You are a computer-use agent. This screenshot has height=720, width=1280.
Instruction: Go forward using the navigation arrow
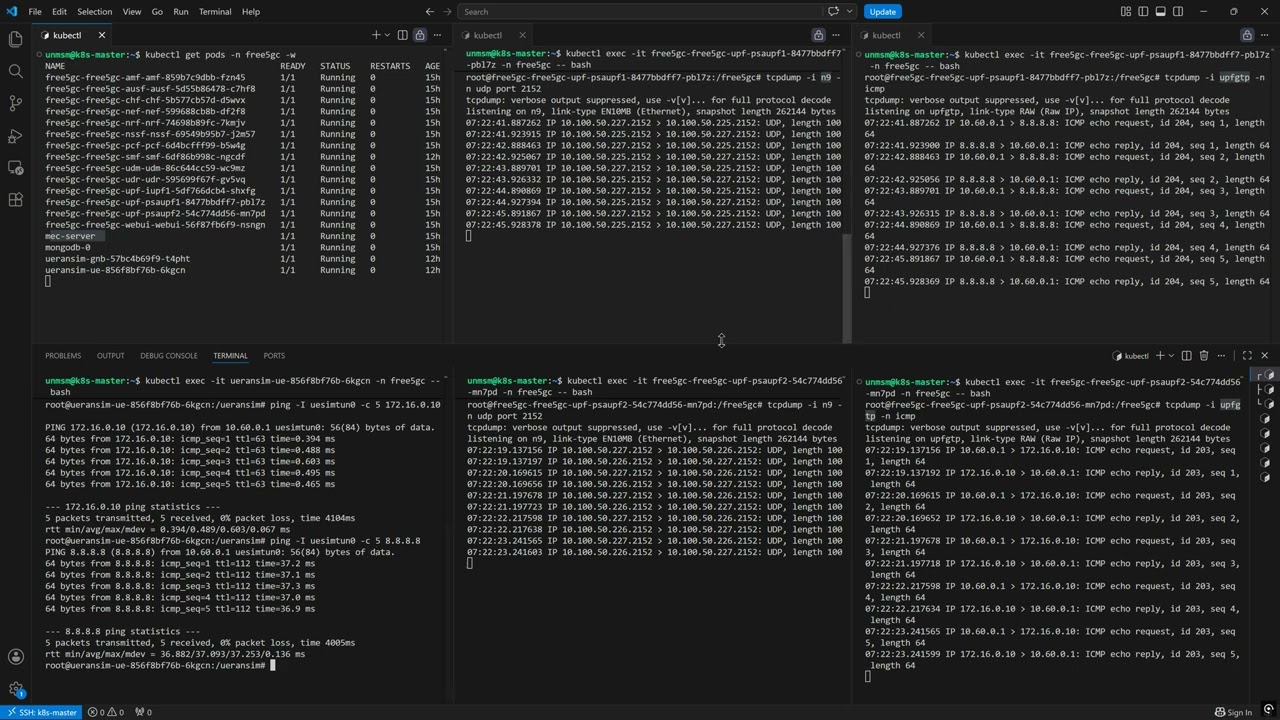[447, 12]
